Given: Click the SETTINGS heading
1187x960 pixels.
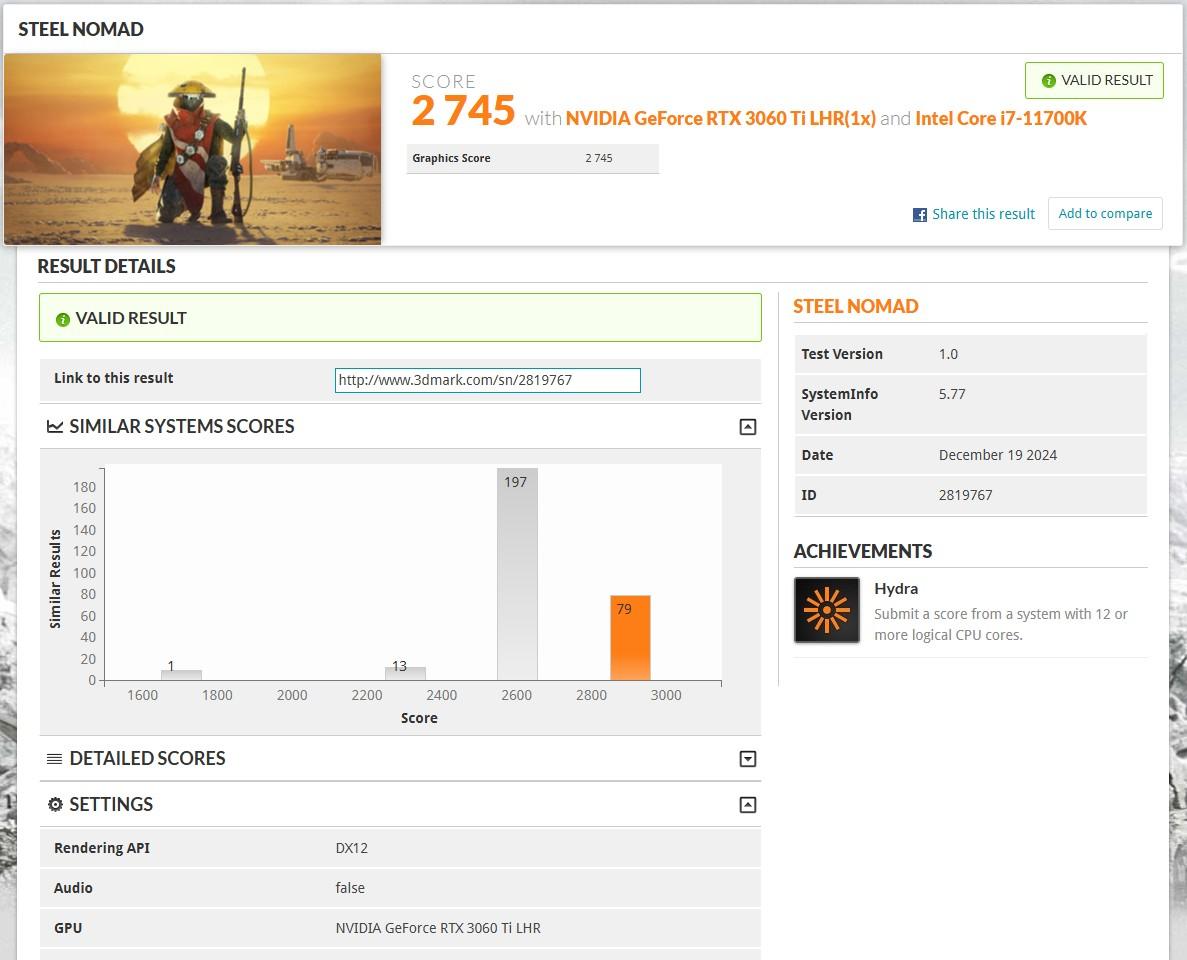Looking at the screenshot, I should pyautogui.click(x=111, y=804).
